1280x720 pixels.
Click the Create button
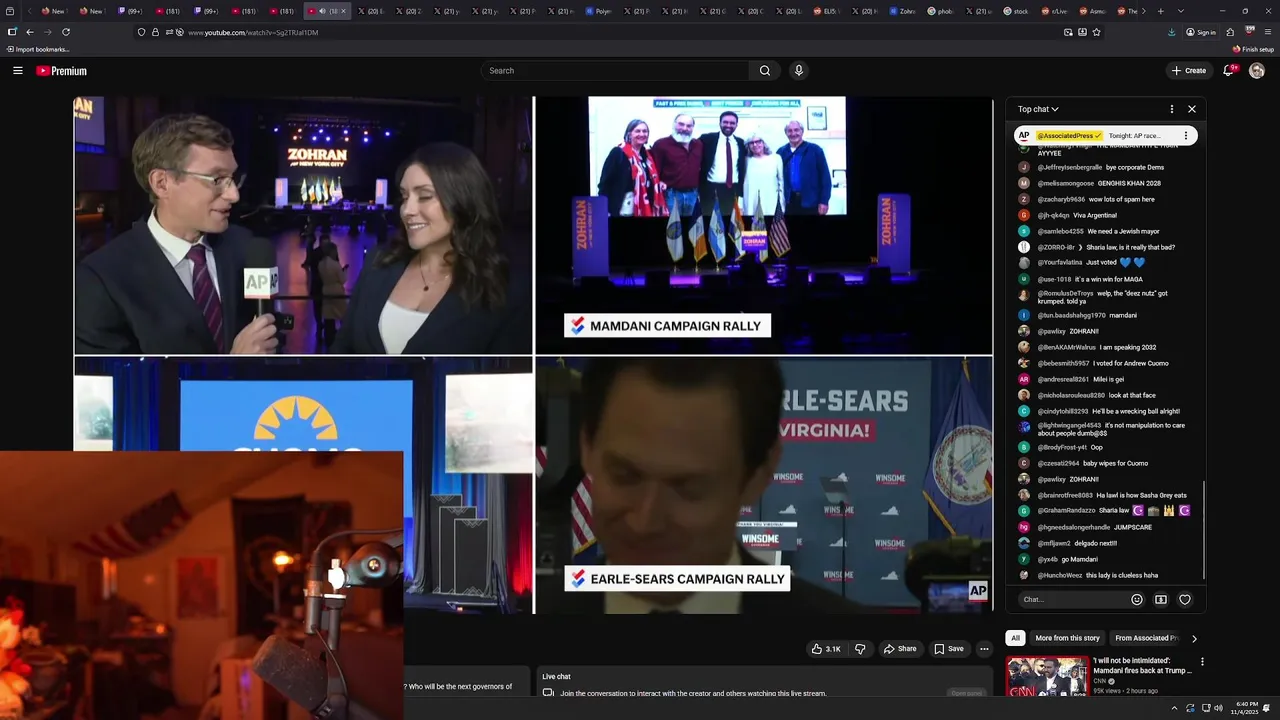(x=1189, y=71)
